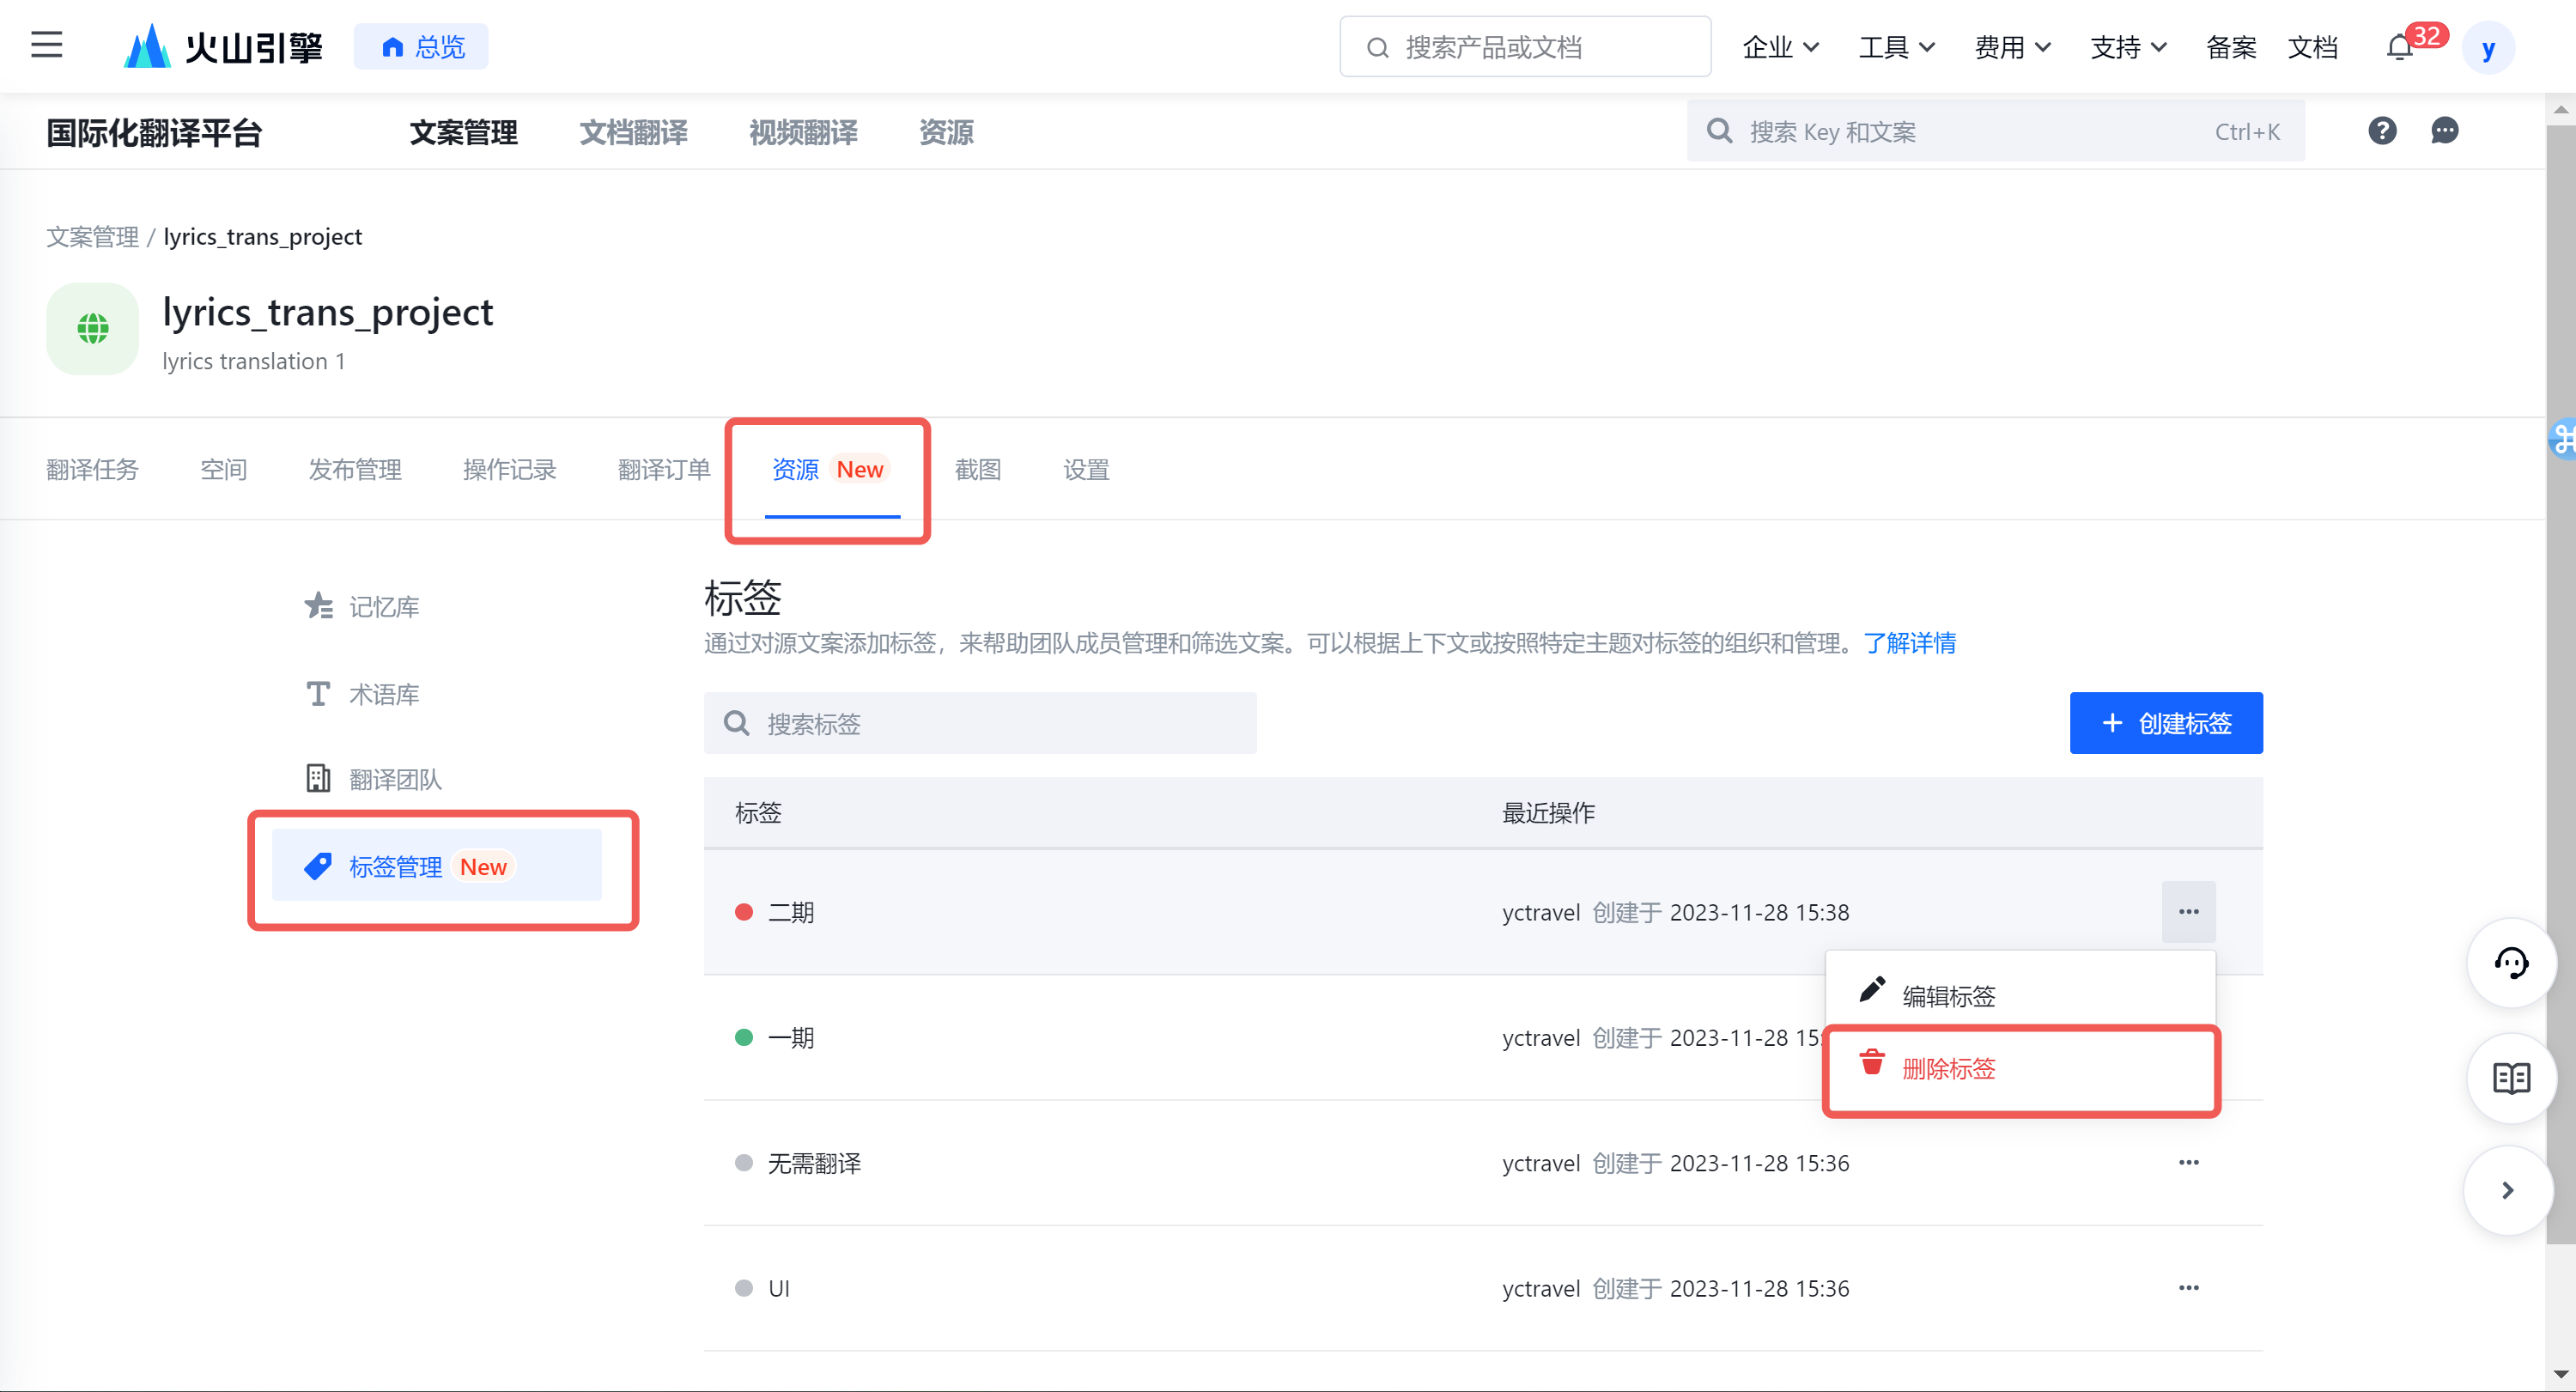Open 术语库 in the sidebar

point(383,694)
